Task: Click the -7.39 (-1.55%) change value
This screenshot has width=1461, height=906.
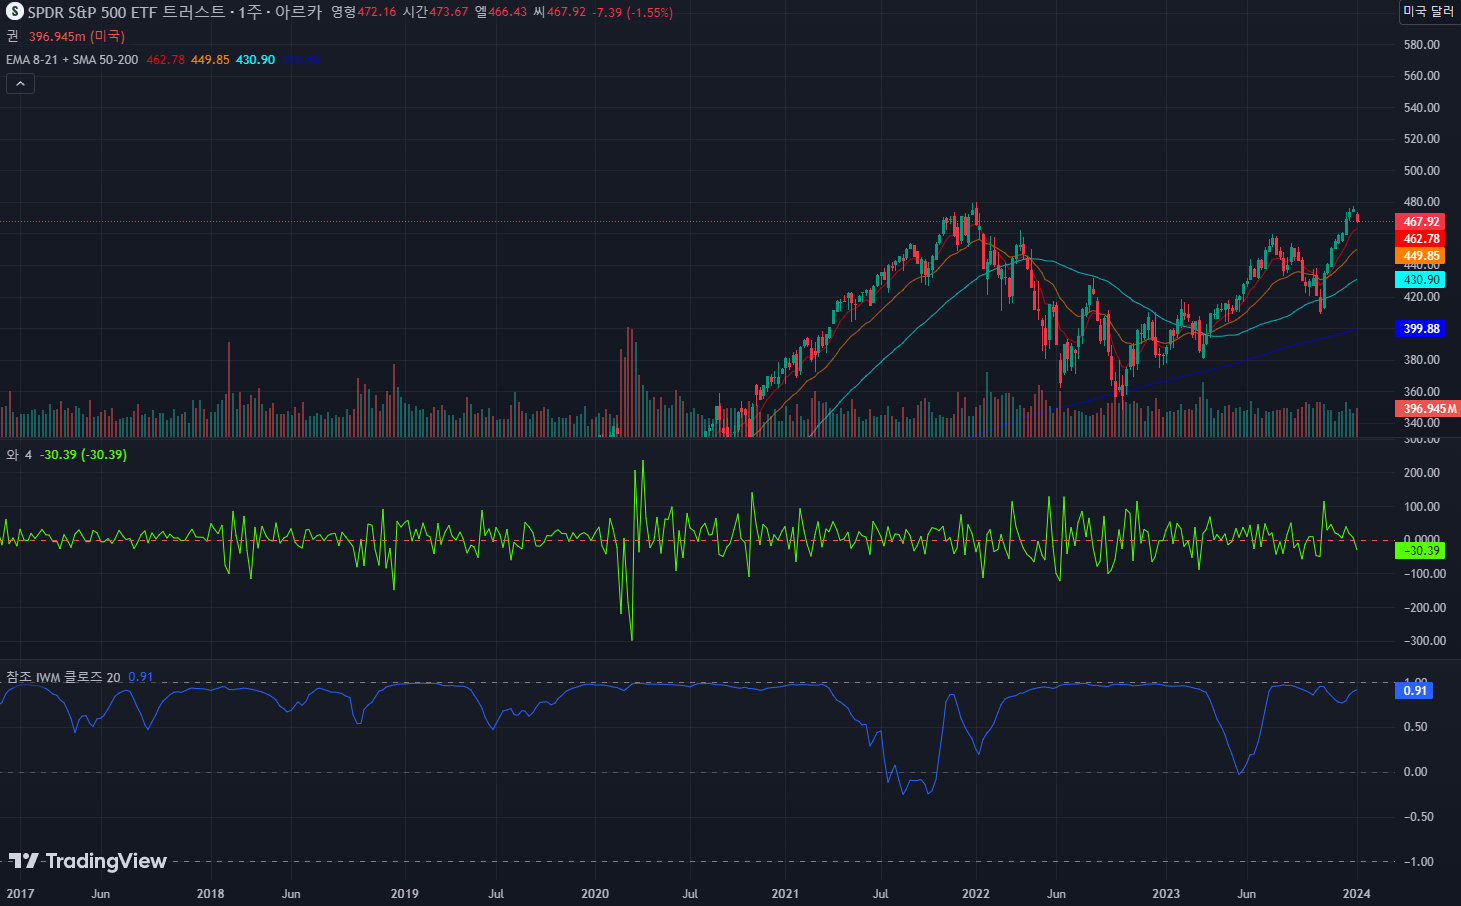Action: [x=633, y=12]
